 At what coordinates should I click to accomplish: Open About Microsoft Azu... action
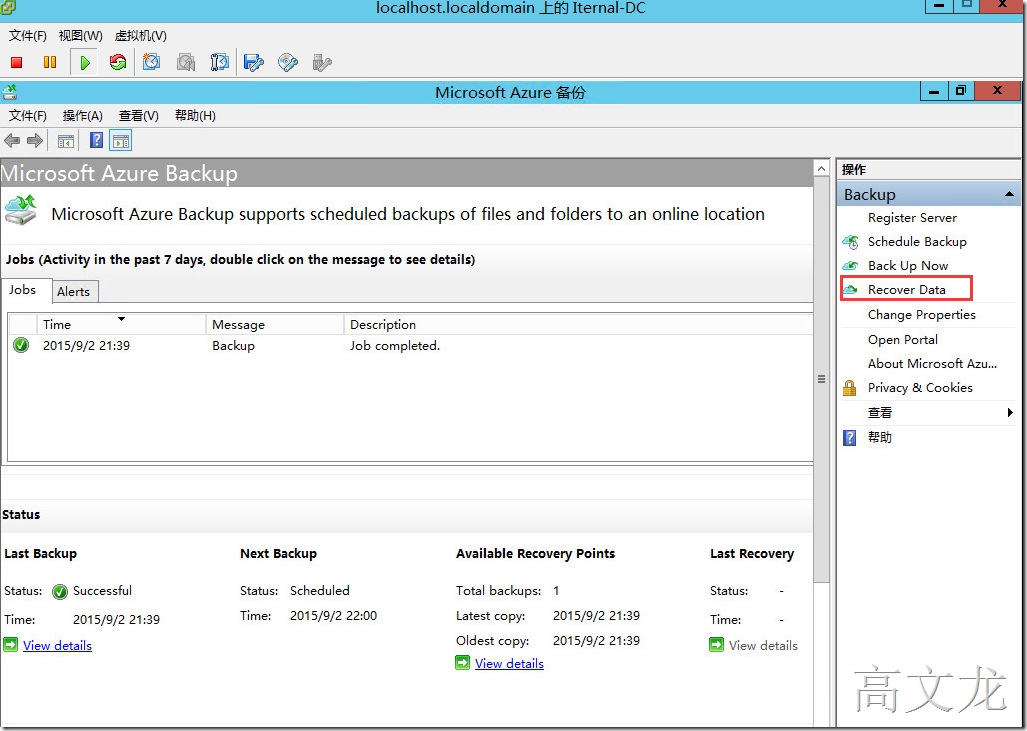[x=932, y=364]
